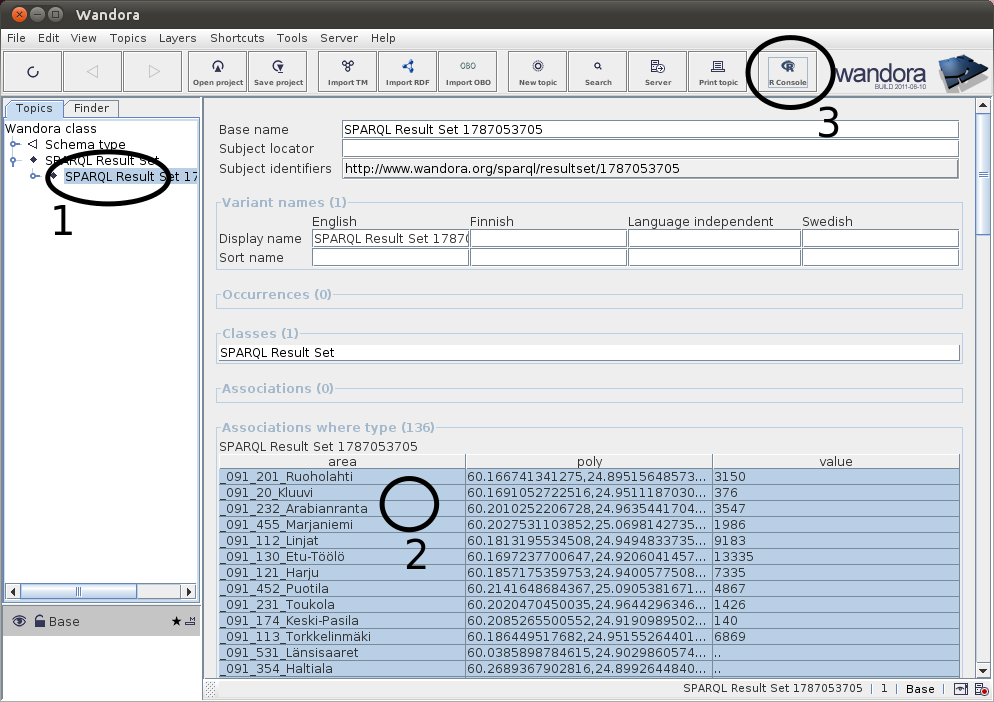Open the Layers menu

(179, 38)
